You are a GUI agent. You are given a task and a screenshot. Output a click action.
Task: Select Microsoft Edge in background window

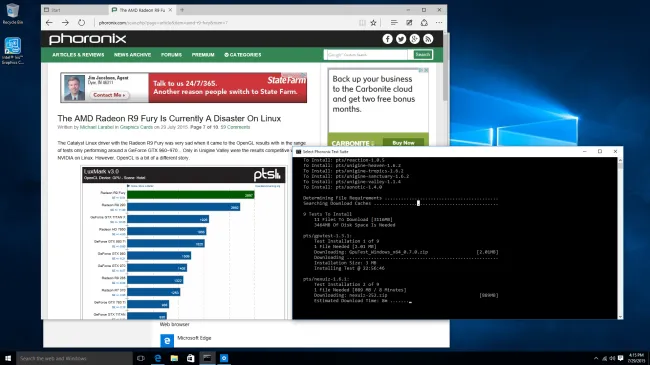(186, 340)
